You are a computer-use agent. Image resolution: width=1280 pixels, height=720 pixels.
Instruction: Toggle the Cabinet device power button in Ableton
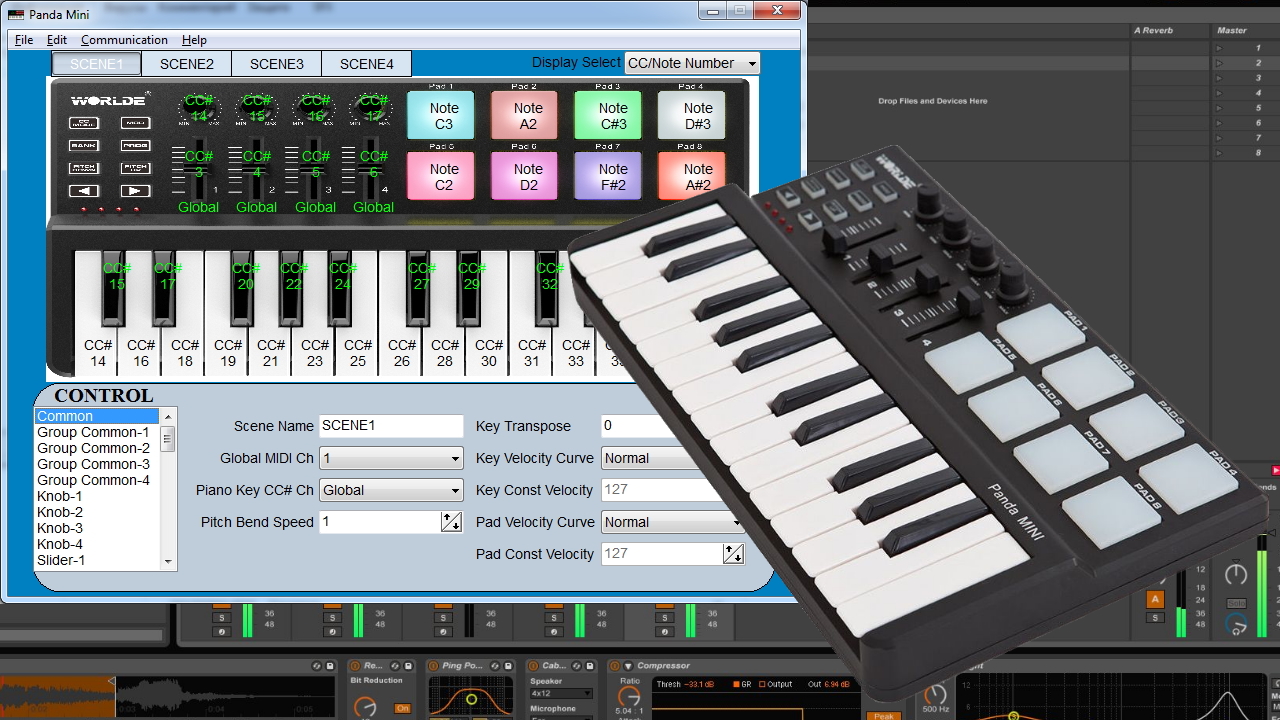pyautogui.click(x=533, y=666)
